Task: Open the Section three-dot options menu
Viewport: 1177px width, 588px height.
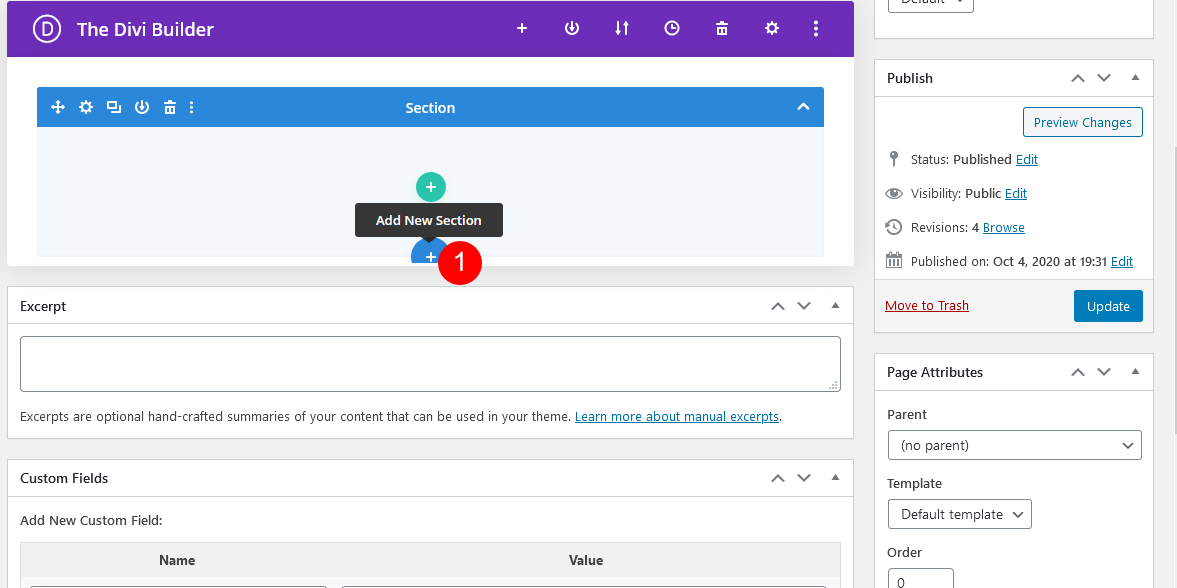Action: click(x=191, y=107)
